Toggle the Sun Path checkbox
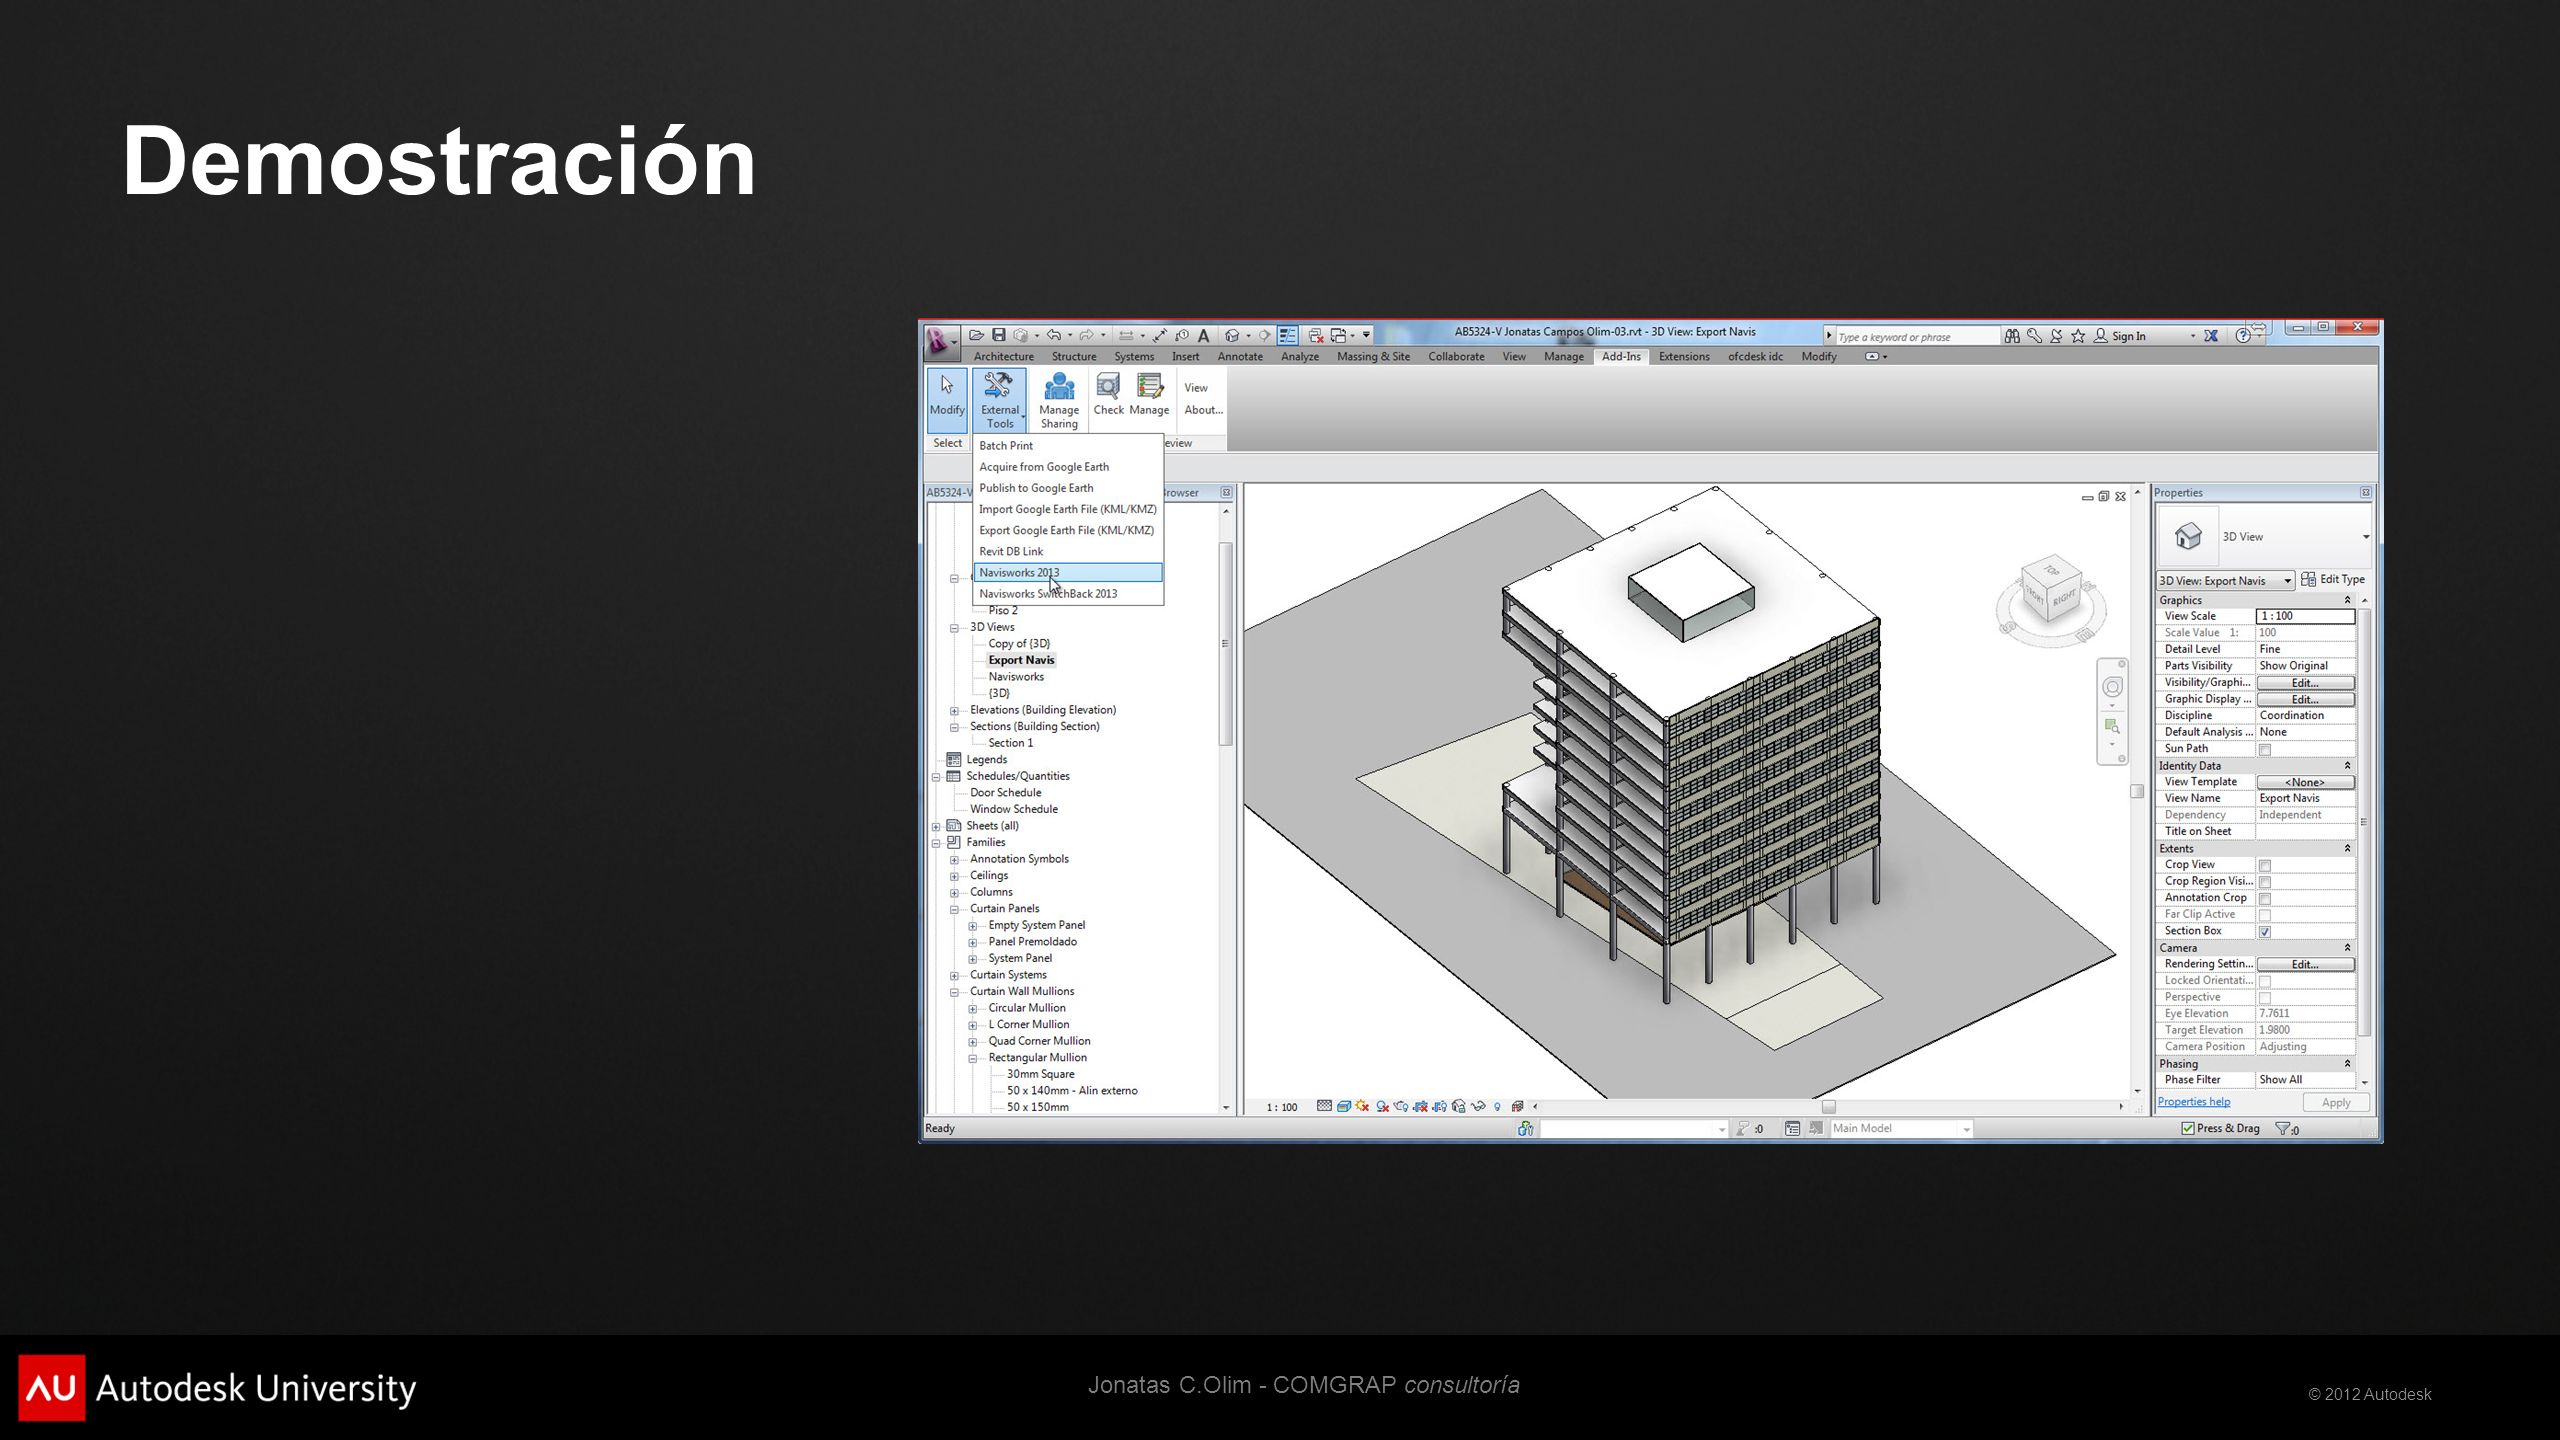The height and width of the screenshot is (1440, 2560). click(2265, 750)
